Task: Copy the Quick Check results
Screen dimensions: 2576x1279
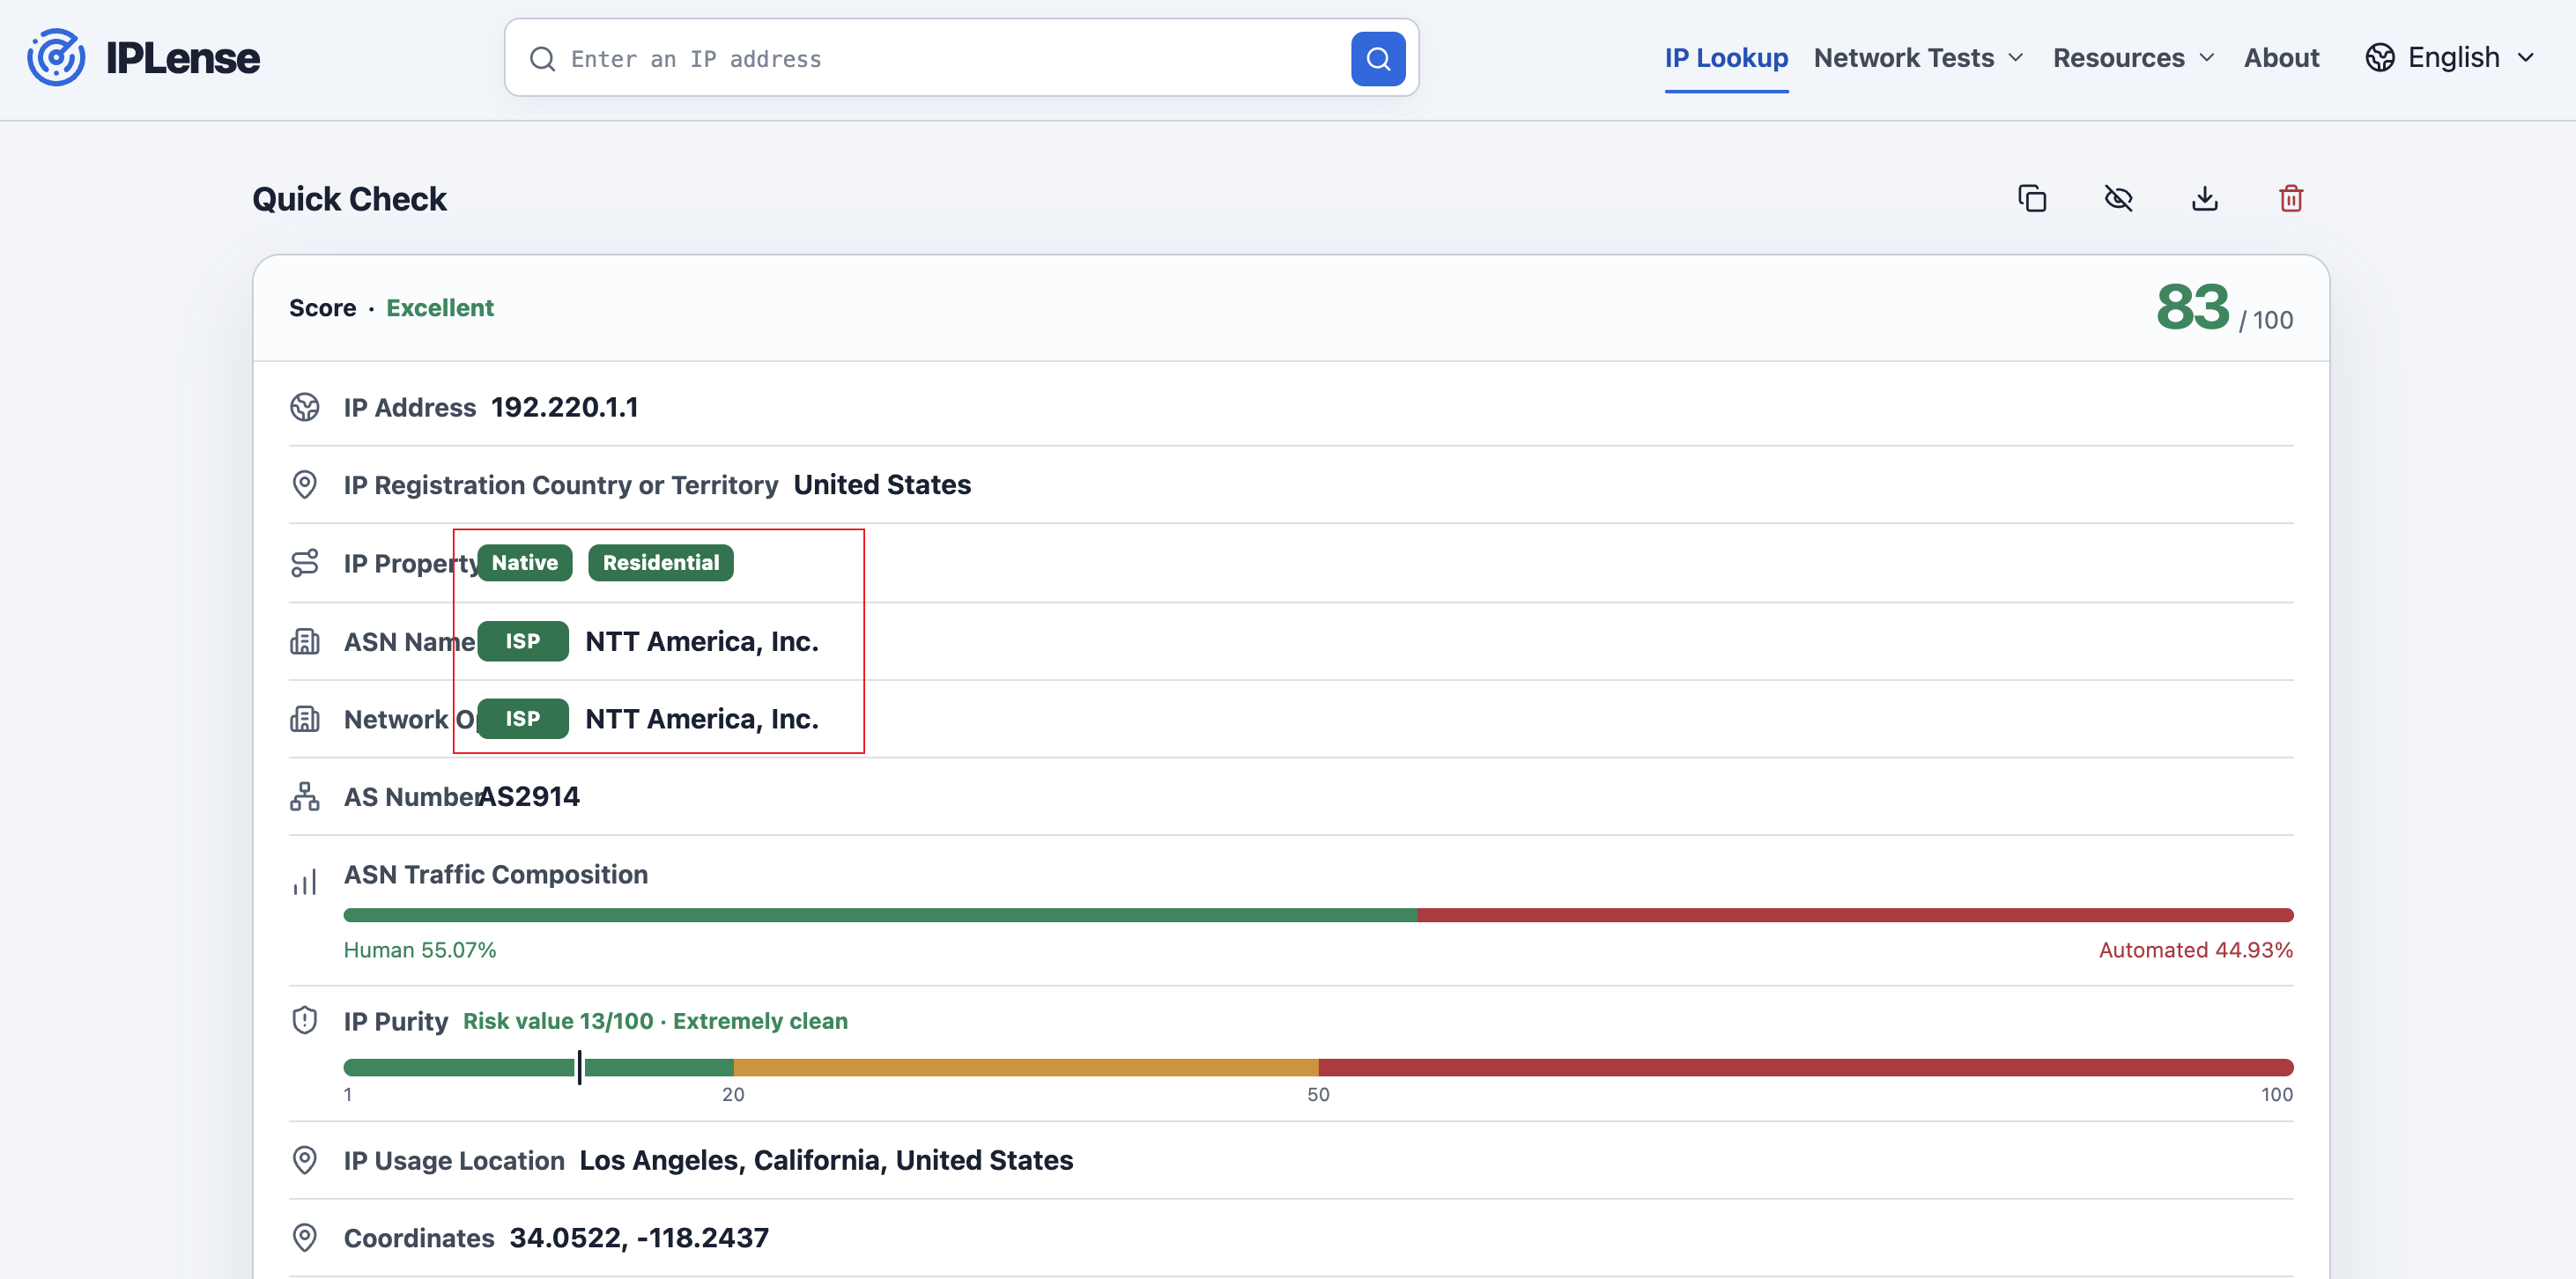Action: pos(2031,199)
